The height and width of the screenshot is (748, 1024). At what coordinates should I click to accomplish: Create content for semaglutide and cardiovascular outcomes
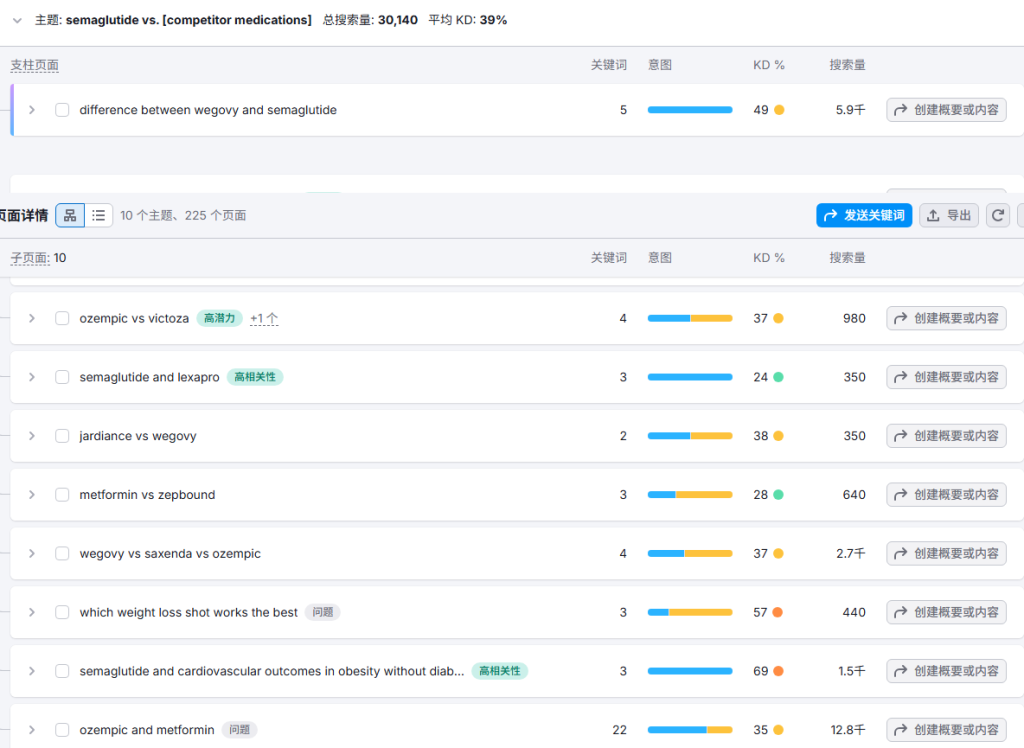(x=946, y=671)
